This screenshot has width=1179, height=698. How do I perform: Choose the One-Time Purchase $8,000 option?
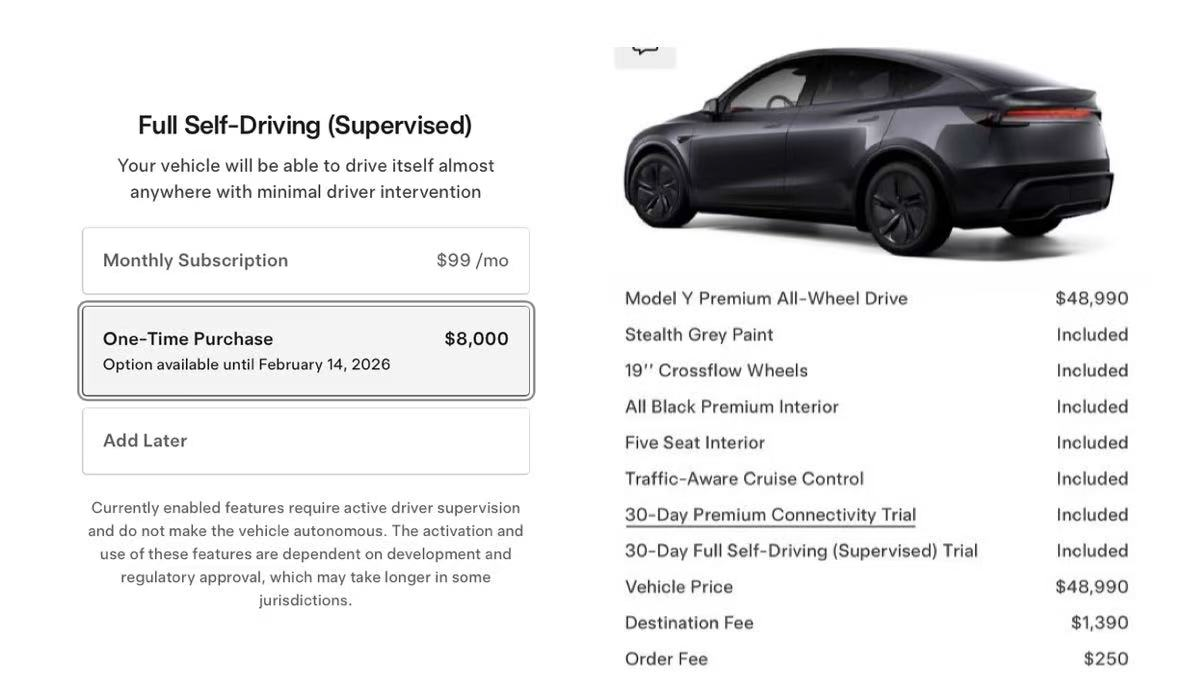pos(305,350)
